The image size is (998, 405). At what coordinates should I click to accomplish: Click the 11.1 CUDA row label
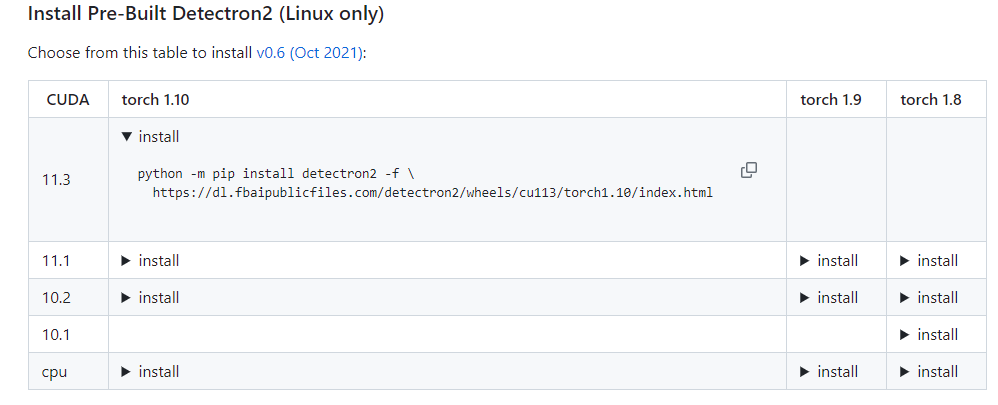[x=56, y=260]
